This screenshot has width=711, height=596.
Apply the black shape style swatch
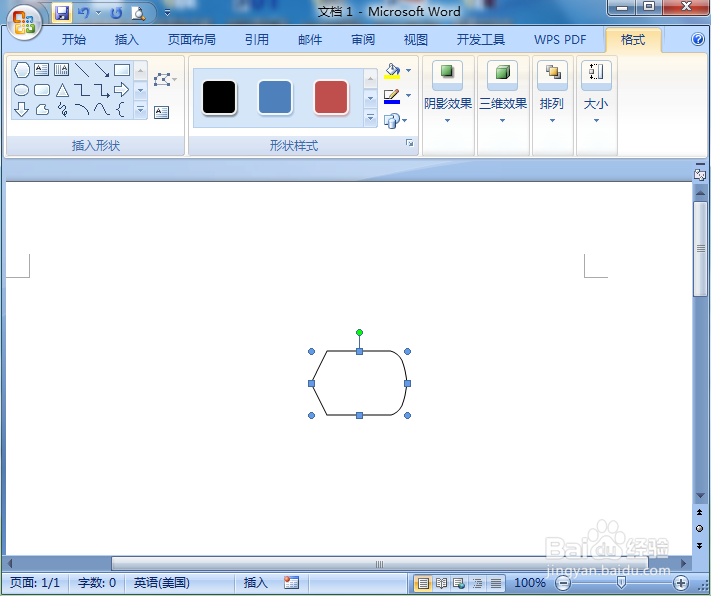pyautogui.click(x=219, y=98)
